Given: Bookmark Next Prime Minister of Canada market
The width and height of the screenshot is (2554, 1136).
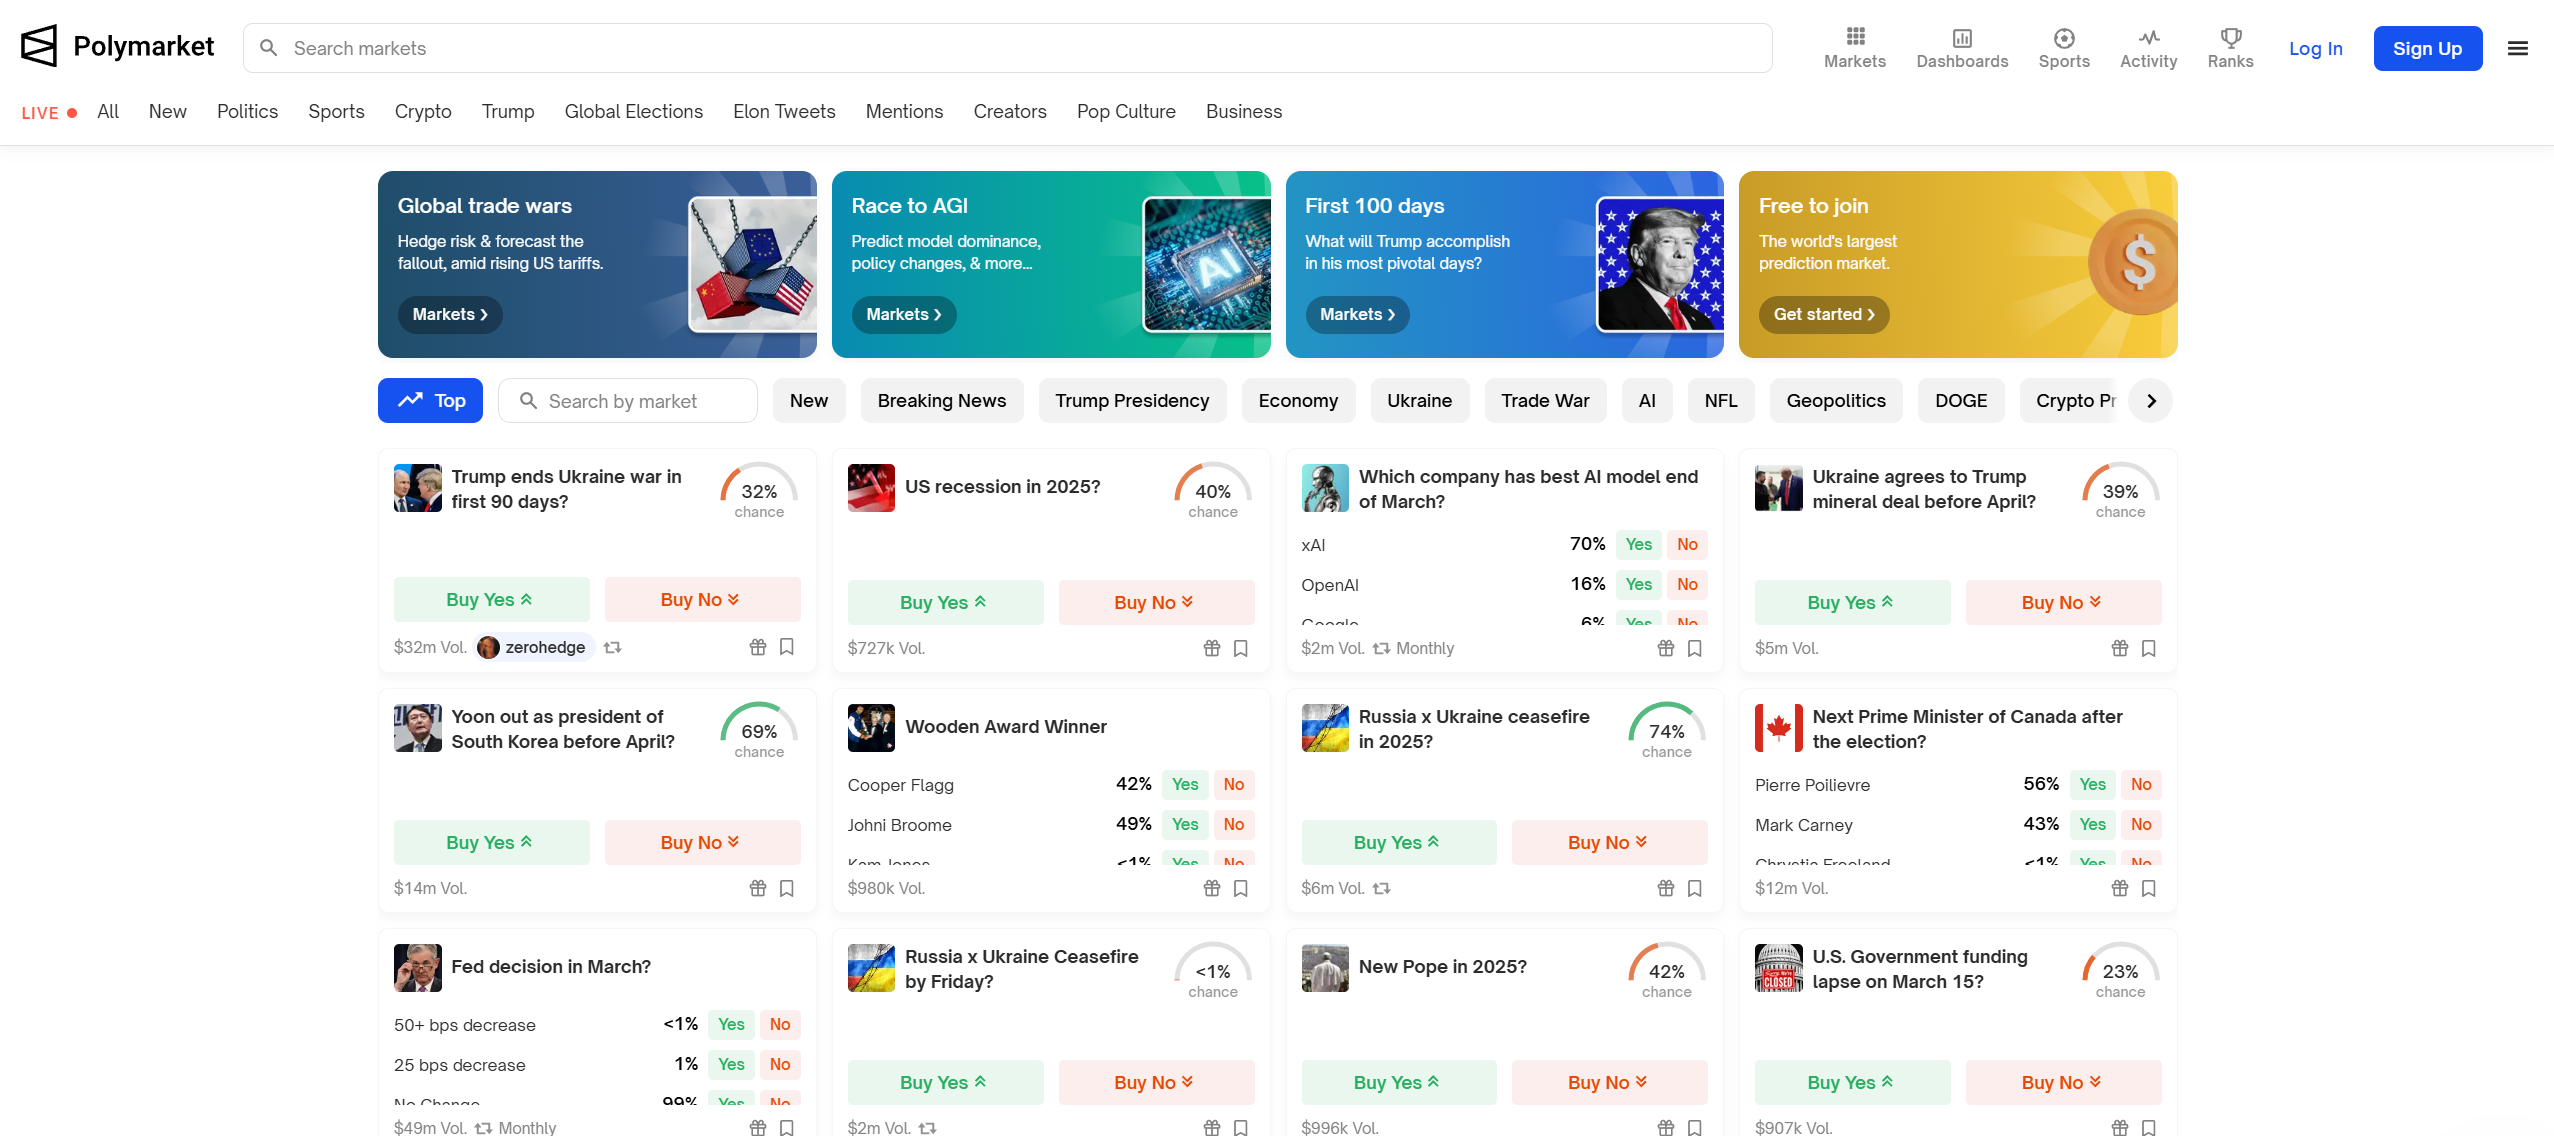Looking at the screenshot, I should (x=2149, y=888).
